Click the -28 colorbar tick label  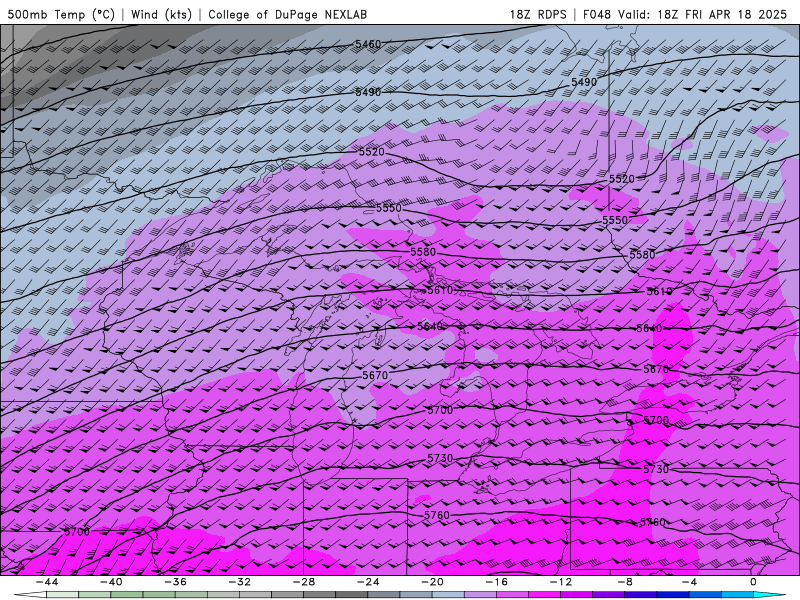[304, 582]
